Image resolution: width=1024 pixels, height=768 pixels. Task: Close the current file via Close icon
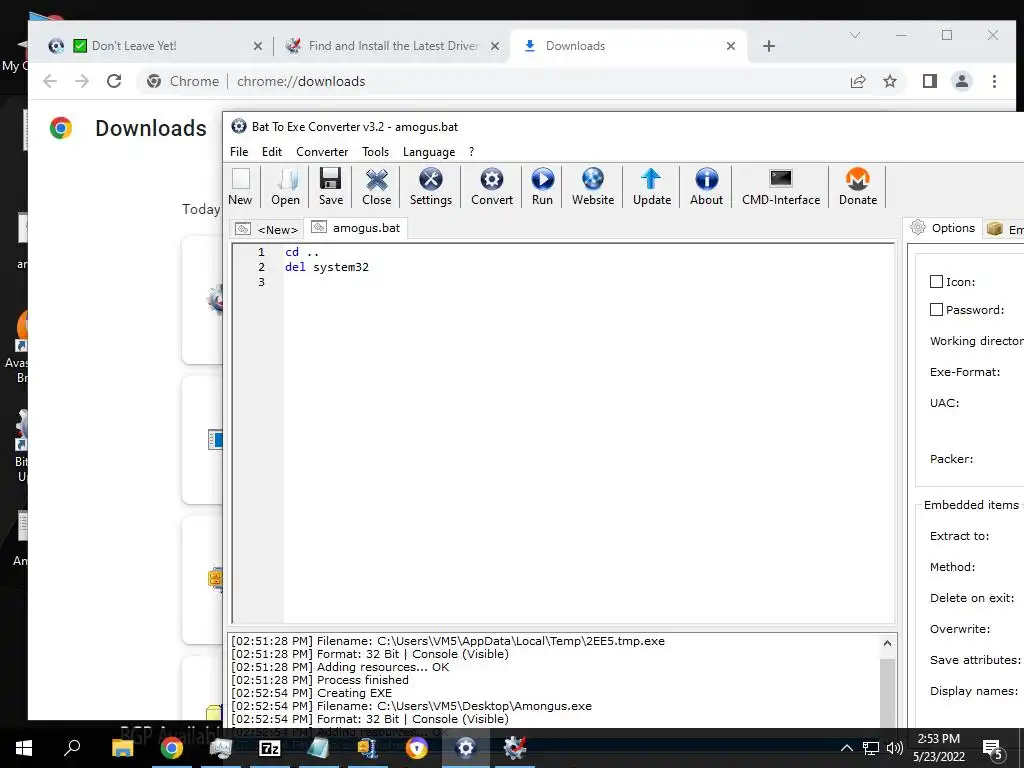377,187
